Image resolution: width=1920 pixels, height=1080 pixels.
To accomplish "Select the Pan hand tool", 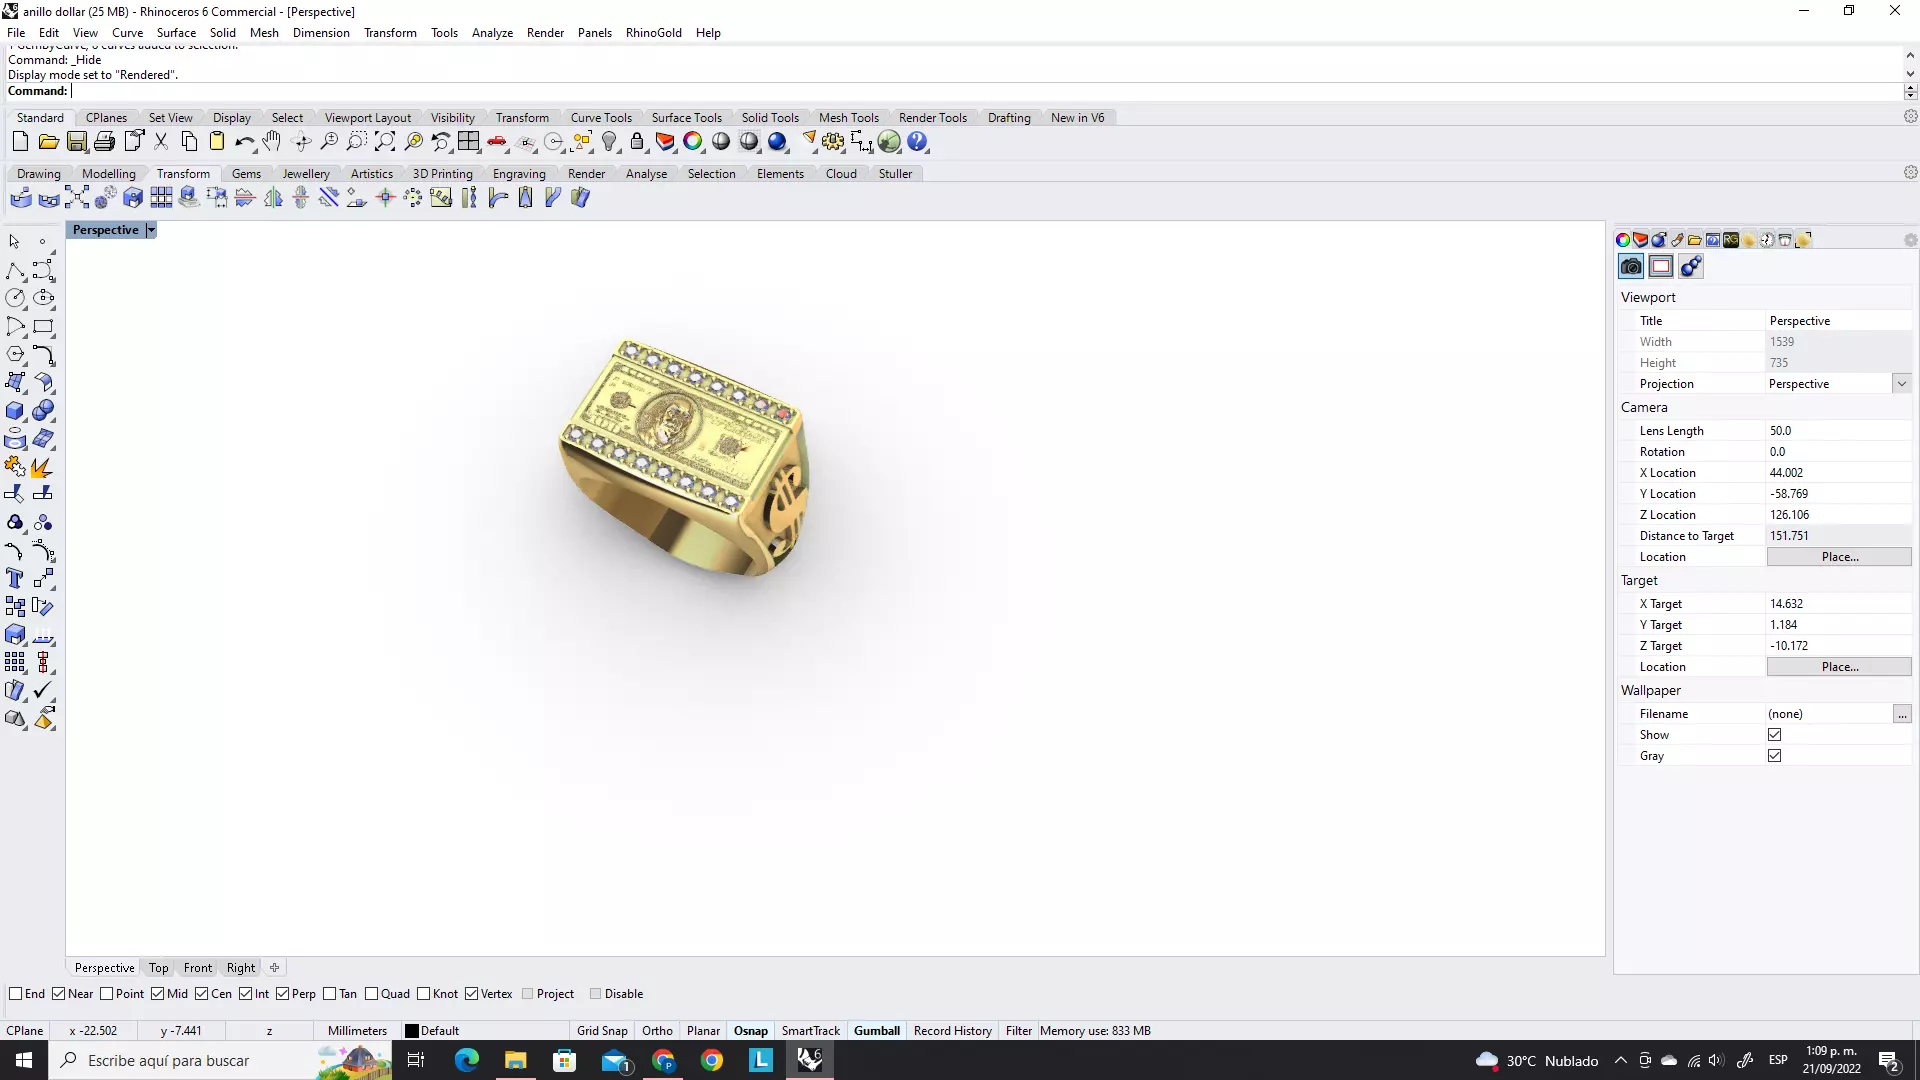I will [272, 142].
